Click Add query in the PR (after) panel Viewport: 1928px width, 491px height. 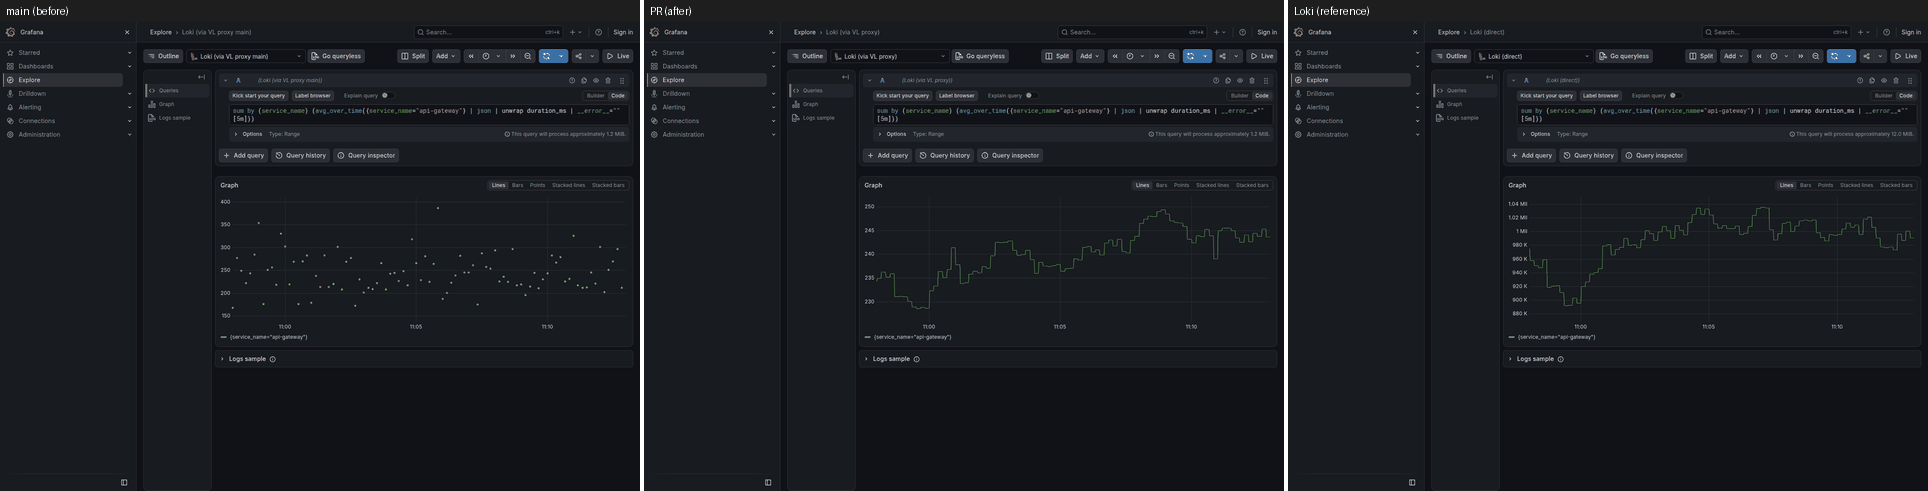tap(888, 155)
